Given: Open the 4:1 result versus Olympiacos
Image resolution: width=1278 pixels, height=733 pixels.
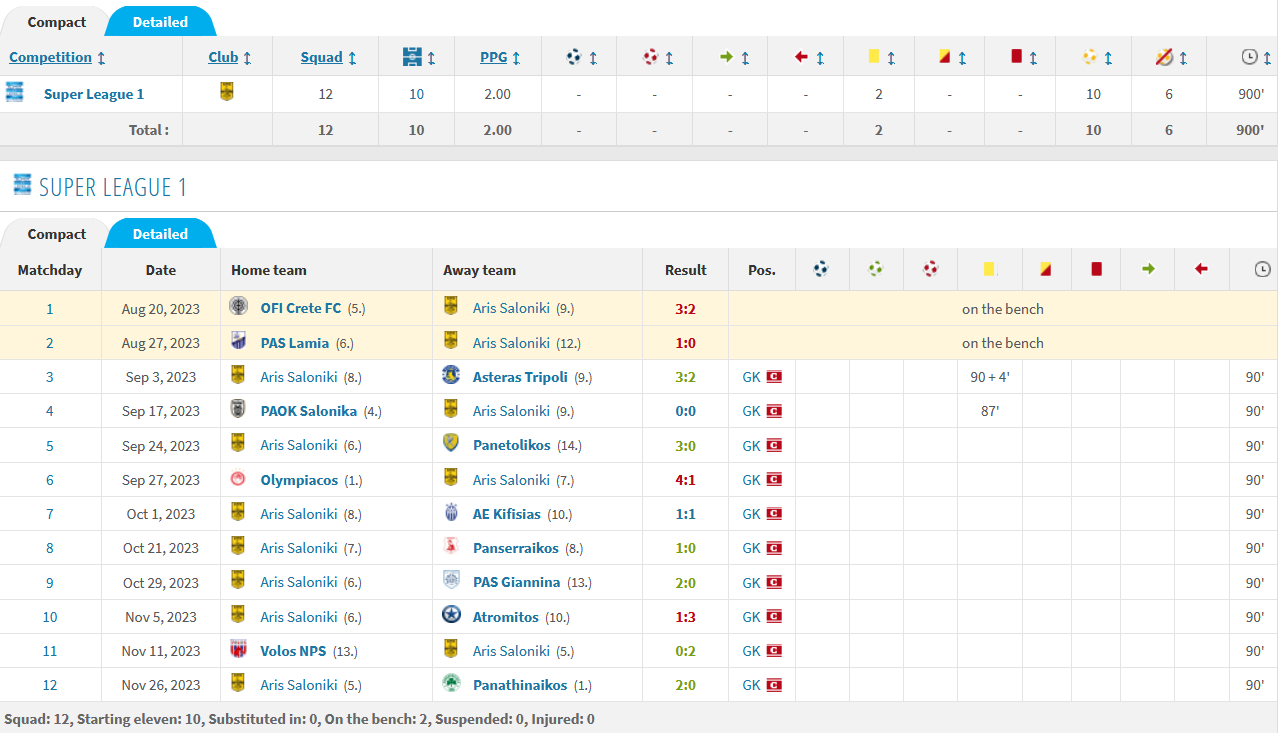Looking at the screenshot, I should click(685, 480).
